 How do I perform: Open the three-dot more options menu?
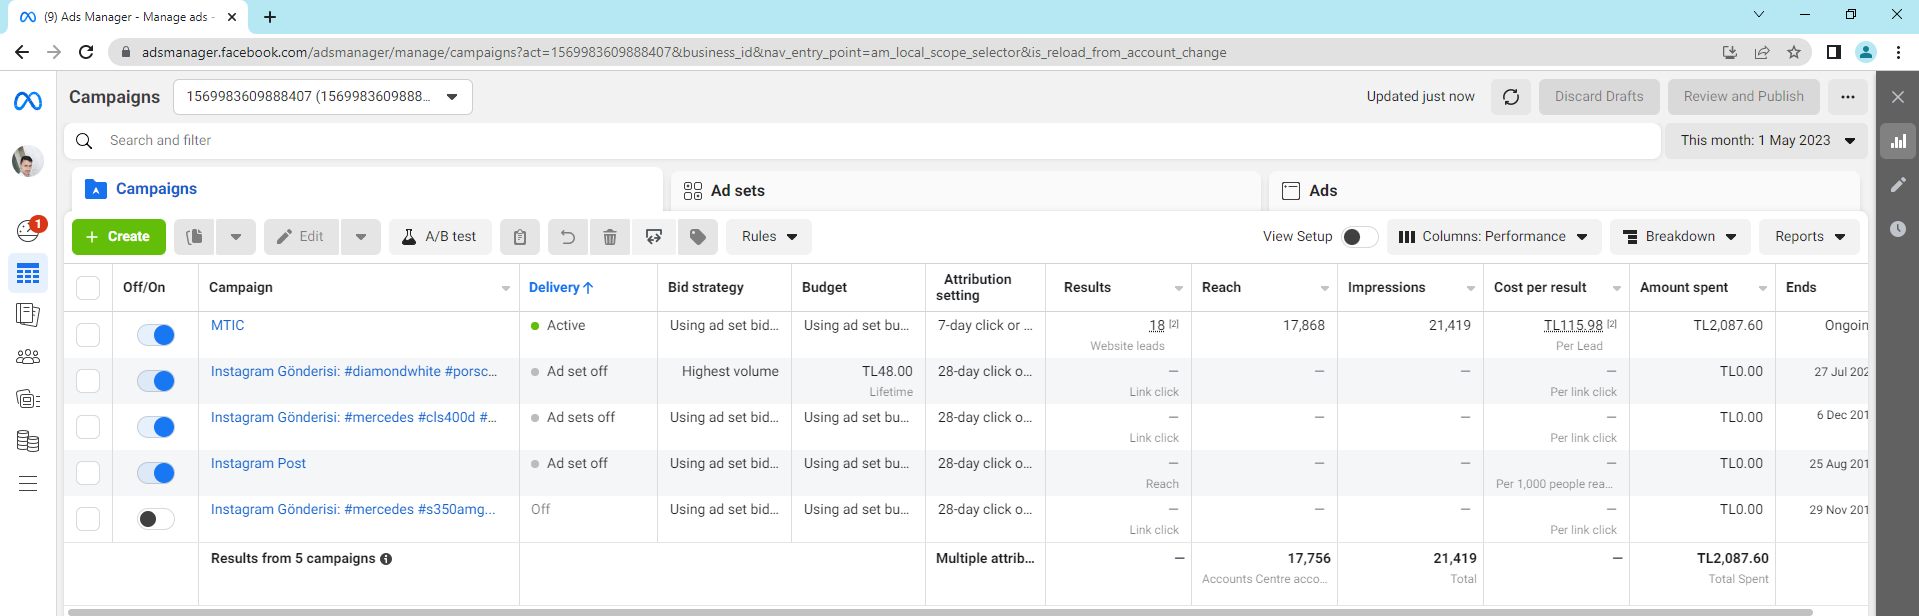(x=1848, y=97)
